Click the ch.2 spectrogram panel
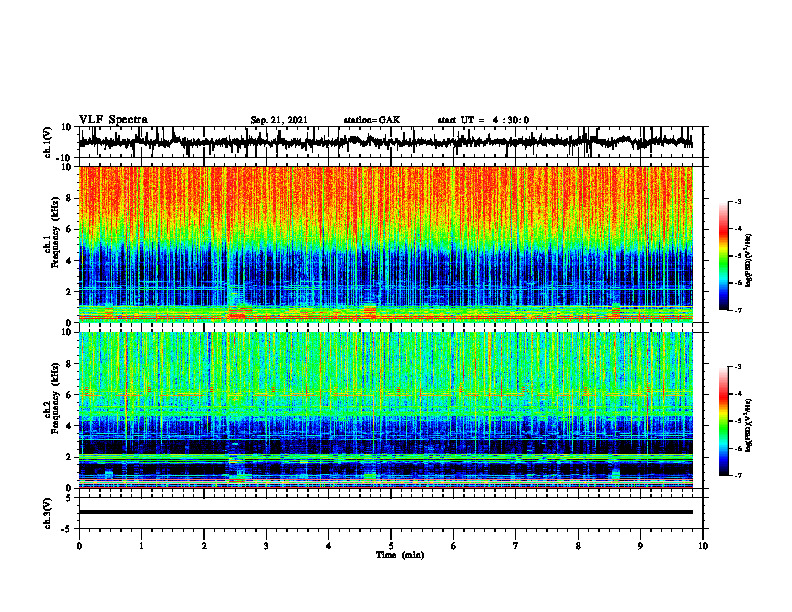792x612 pixels. [386, 410]
